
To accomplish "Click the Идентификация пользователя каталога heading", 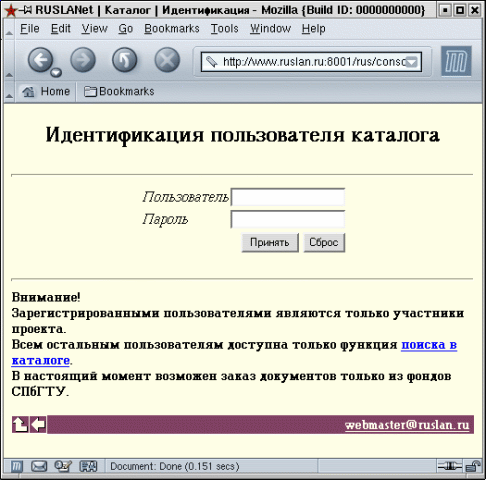I will click(243, 136).
